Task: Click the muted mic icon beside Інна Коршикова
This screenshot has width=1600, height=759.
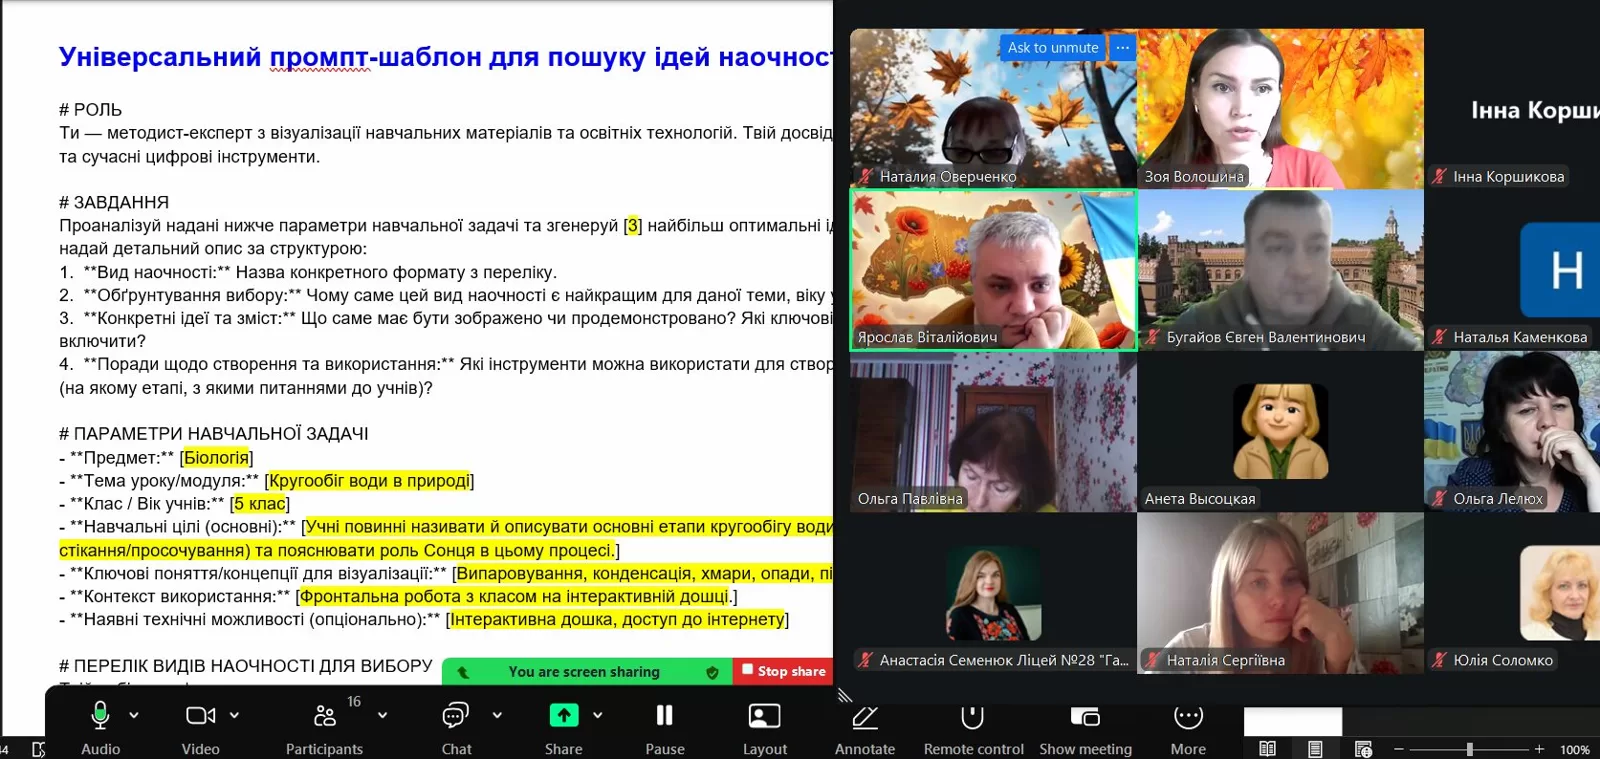Action: click(x=1439, y=176)
